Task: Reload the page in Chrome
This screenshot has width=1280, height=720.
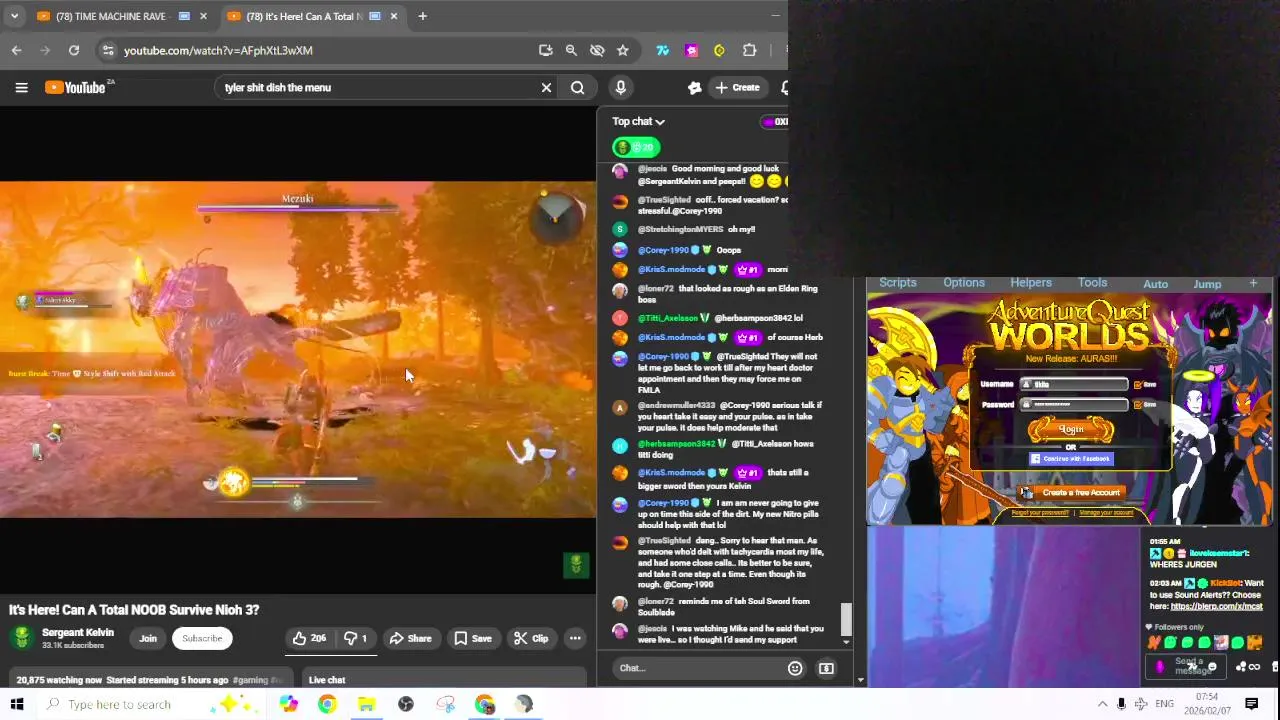Action: pyautogui.click(x=74, y=50)
